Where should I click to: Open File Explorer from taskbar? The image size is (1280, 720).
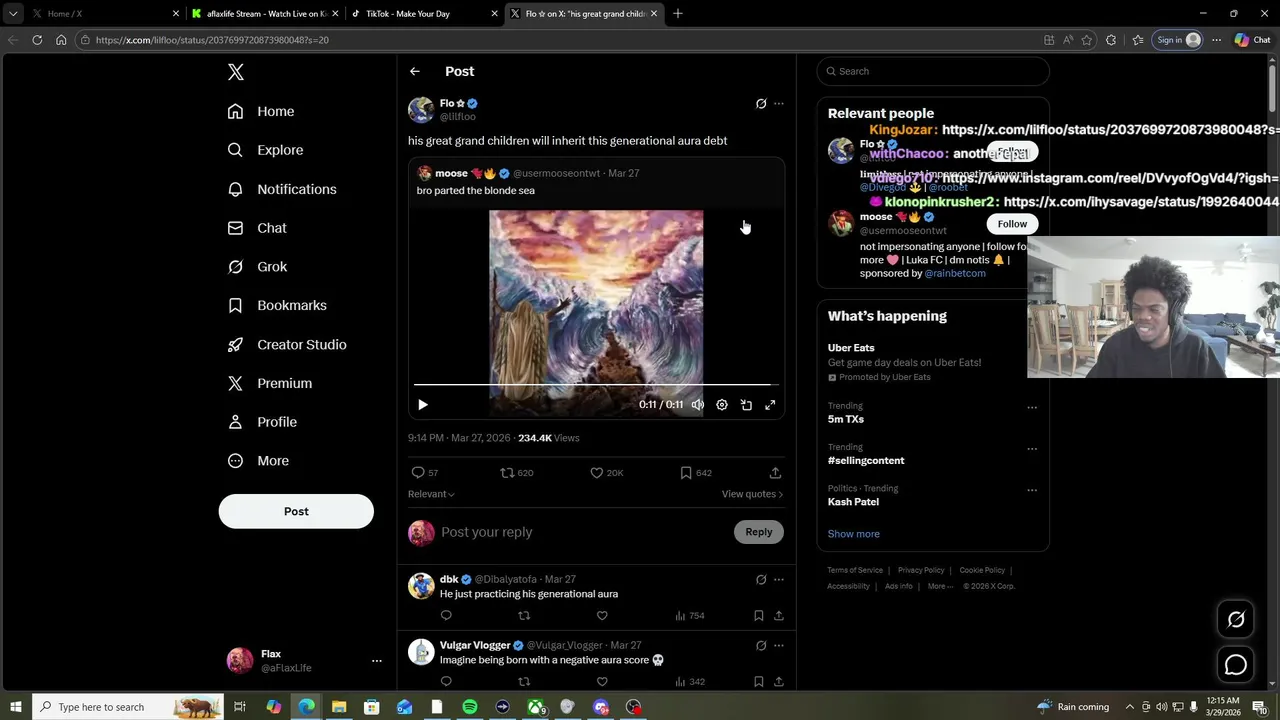point(338,707)
